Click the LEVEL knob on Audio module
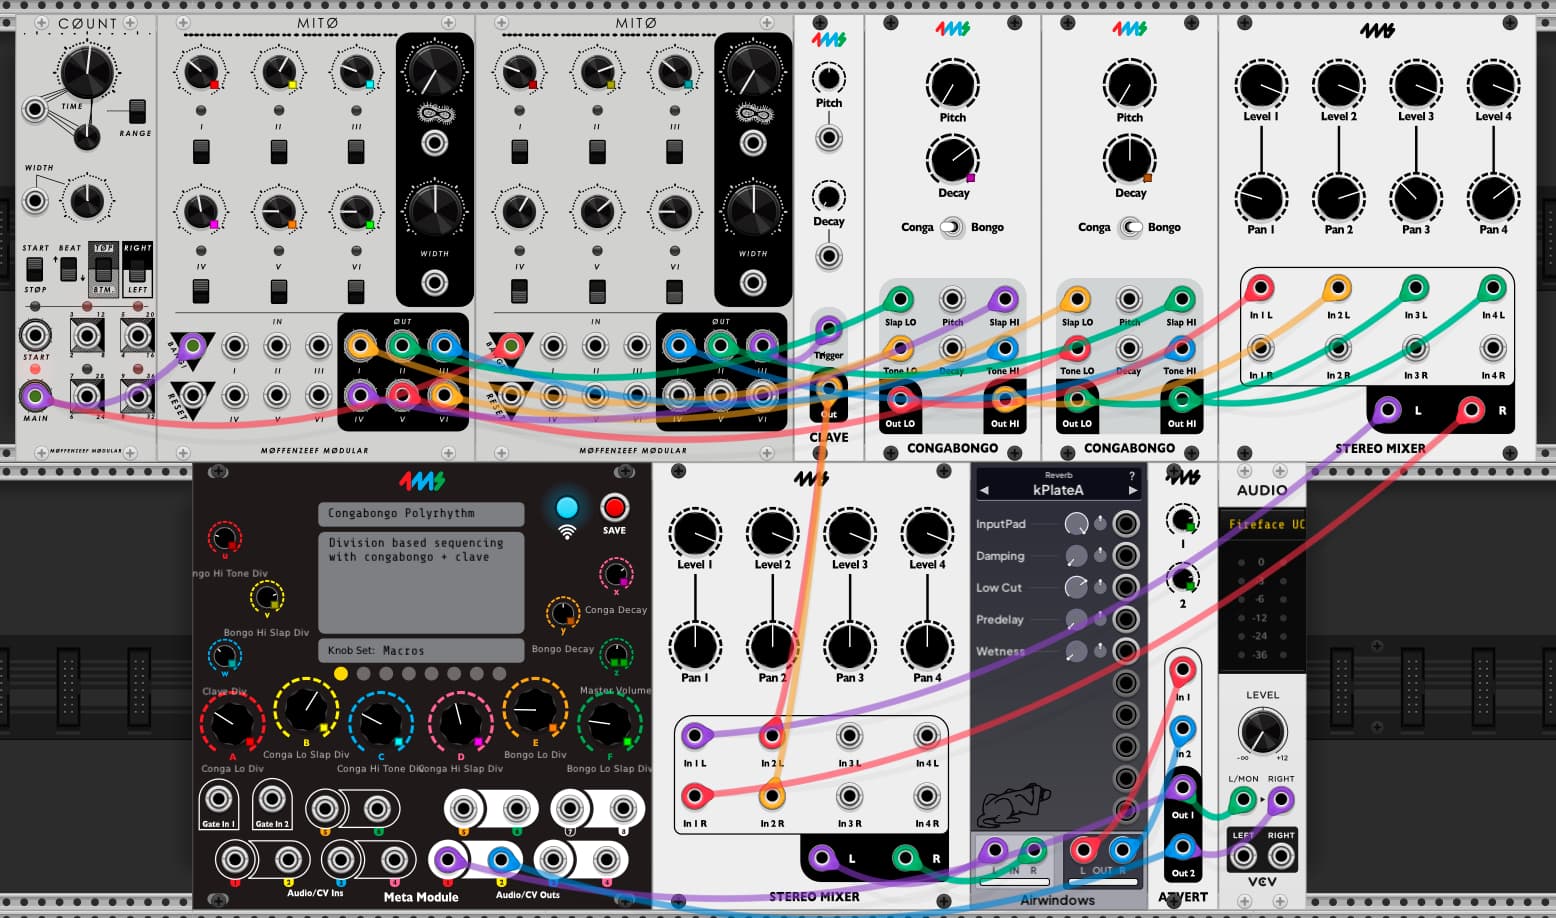 tap(1262, 732)
